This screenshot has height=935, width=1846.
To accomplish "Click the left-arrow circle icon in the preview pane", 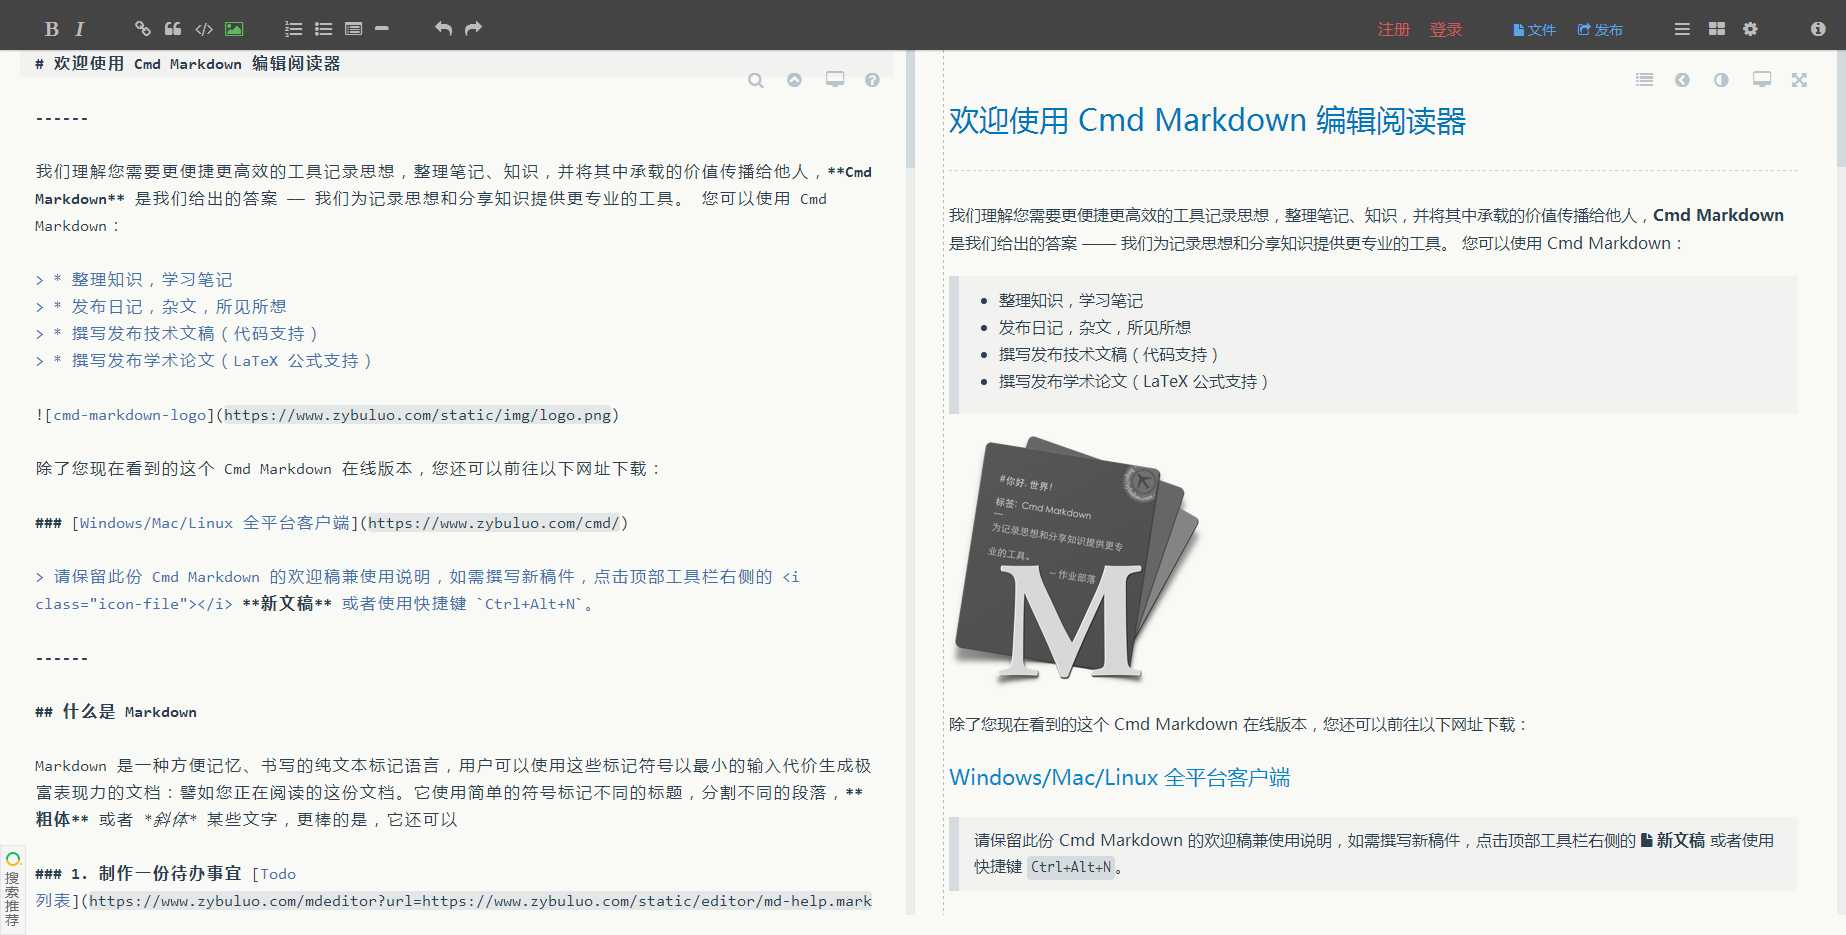I will 1682,80.
